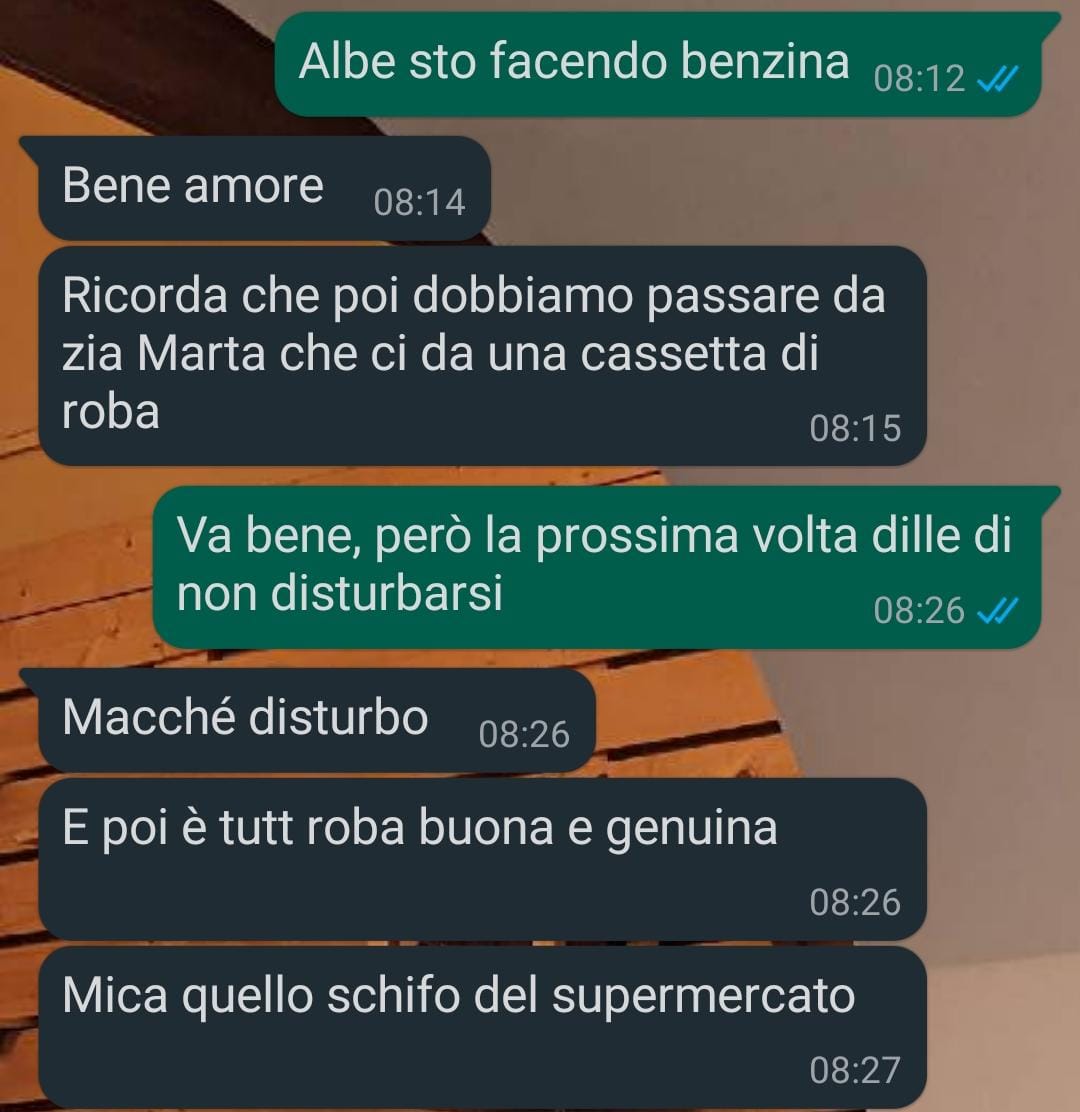Click the 08:15 timestamp
Image resolution: width=1080 pixels, height=1112 pixels.
point(855,428)
